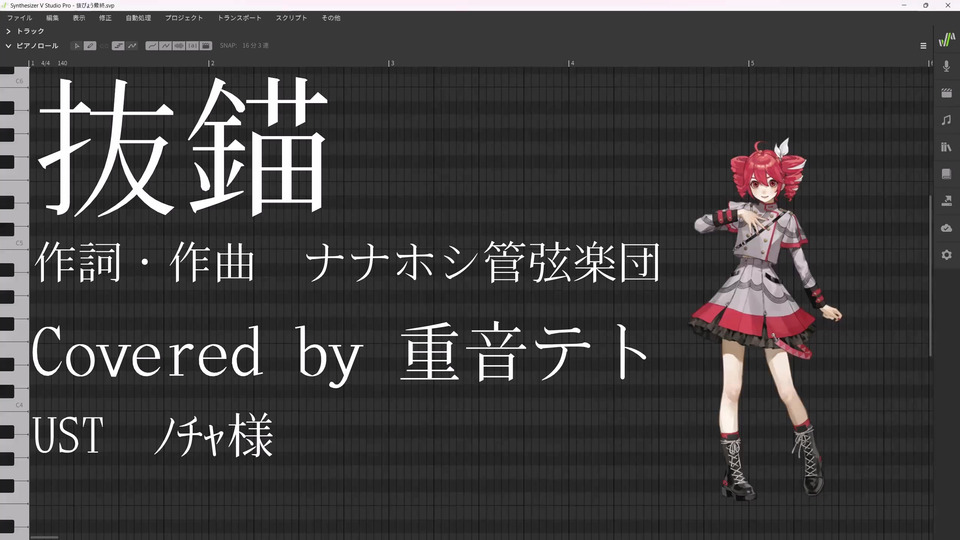Open the 編集 menu

pyautogui.click(x=53, y=18)
